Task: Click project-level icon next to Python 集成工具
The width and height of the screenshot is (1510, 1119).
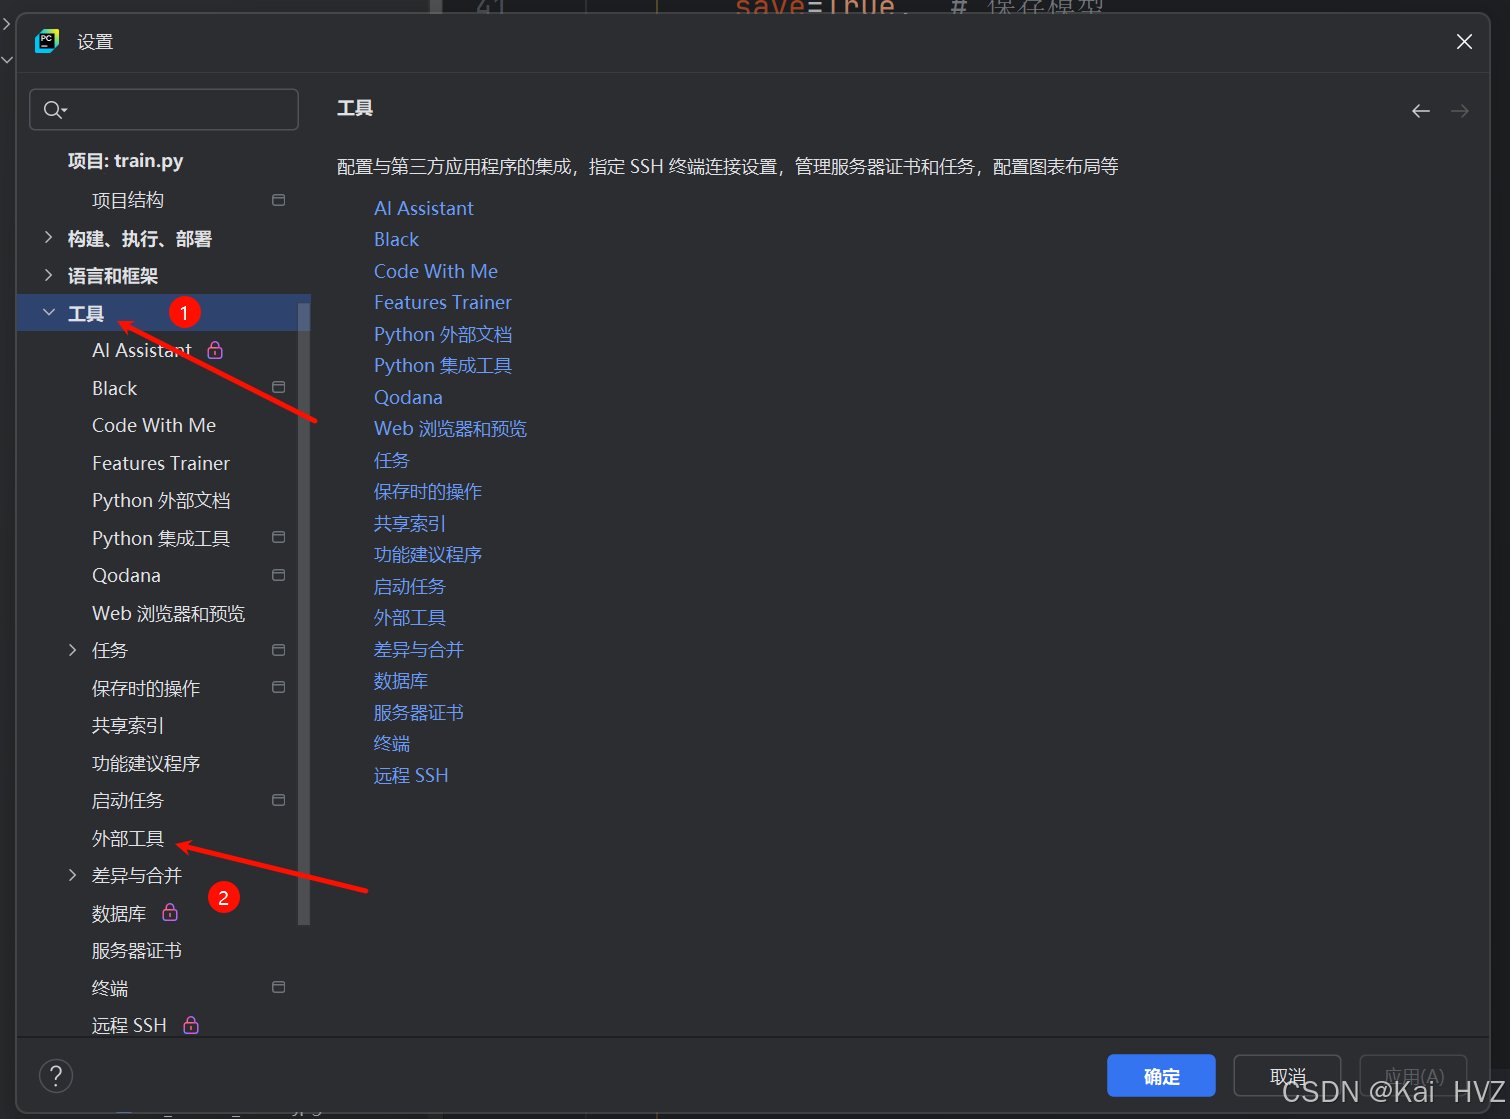Action: click(279, 537)
